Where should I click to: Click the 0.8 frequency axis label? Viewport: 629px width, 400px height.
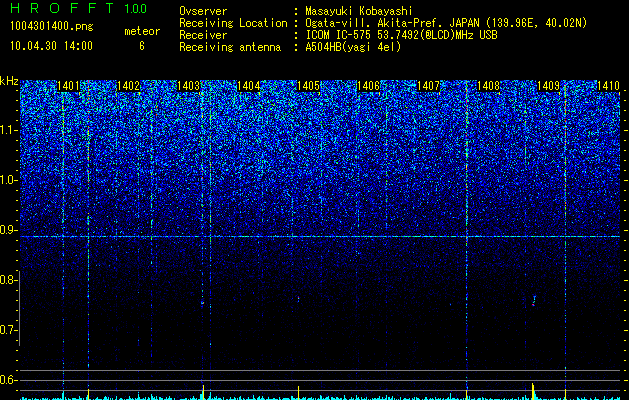tap(7, 280)
